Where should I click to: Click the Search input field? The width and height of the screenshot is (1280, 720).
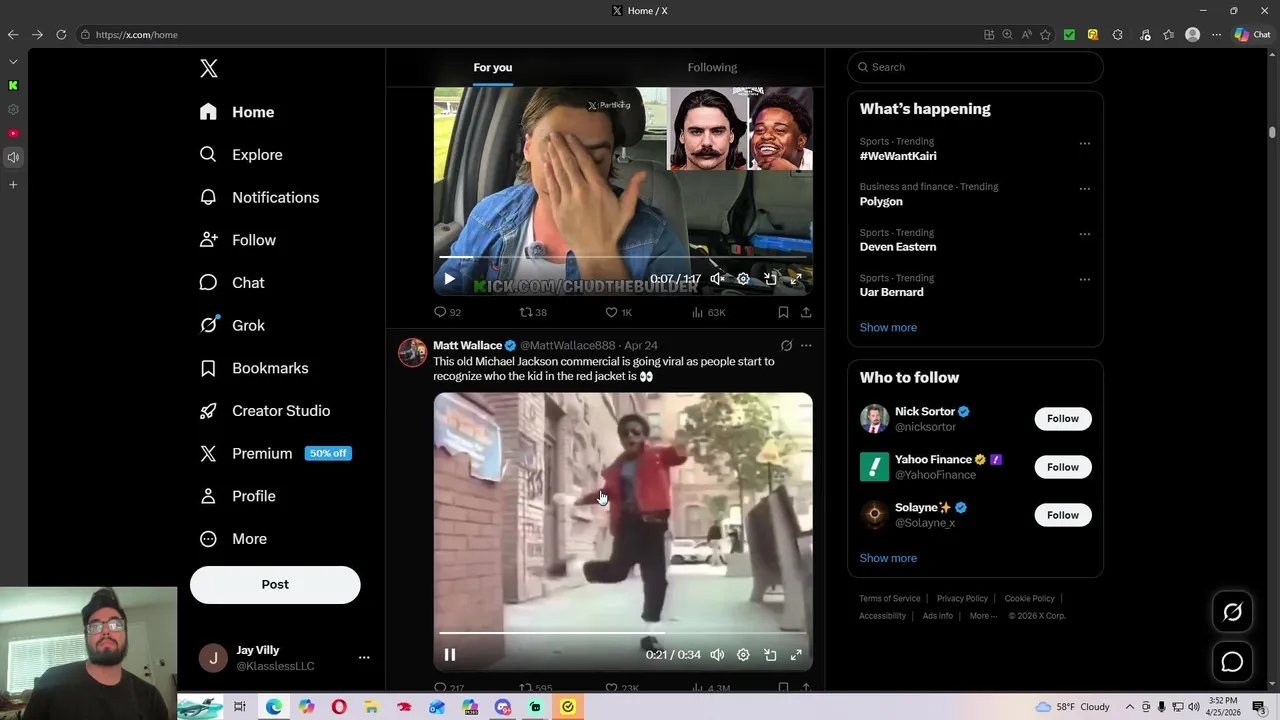tap(975, 67)
